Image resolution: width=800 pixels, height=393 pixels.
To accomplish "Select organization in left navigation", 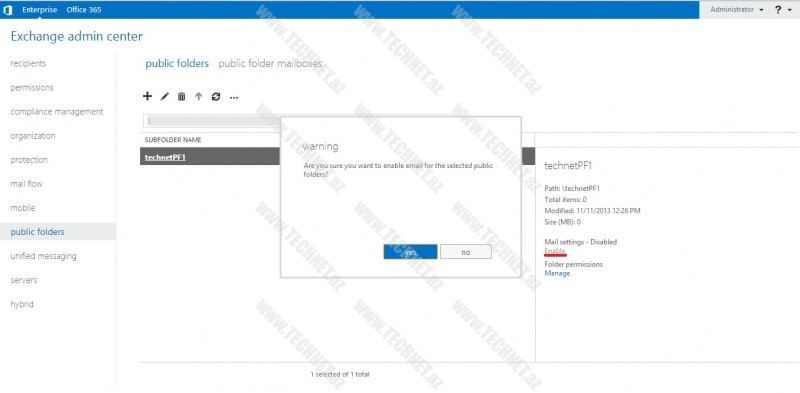I will [33, 136].
